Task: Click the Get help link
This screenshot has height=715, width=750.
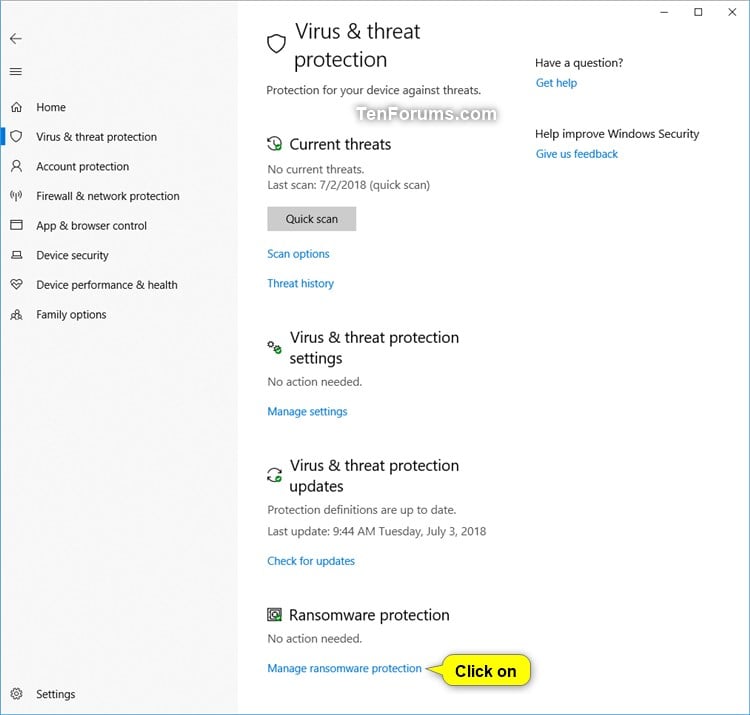Action: coord(556,83)
